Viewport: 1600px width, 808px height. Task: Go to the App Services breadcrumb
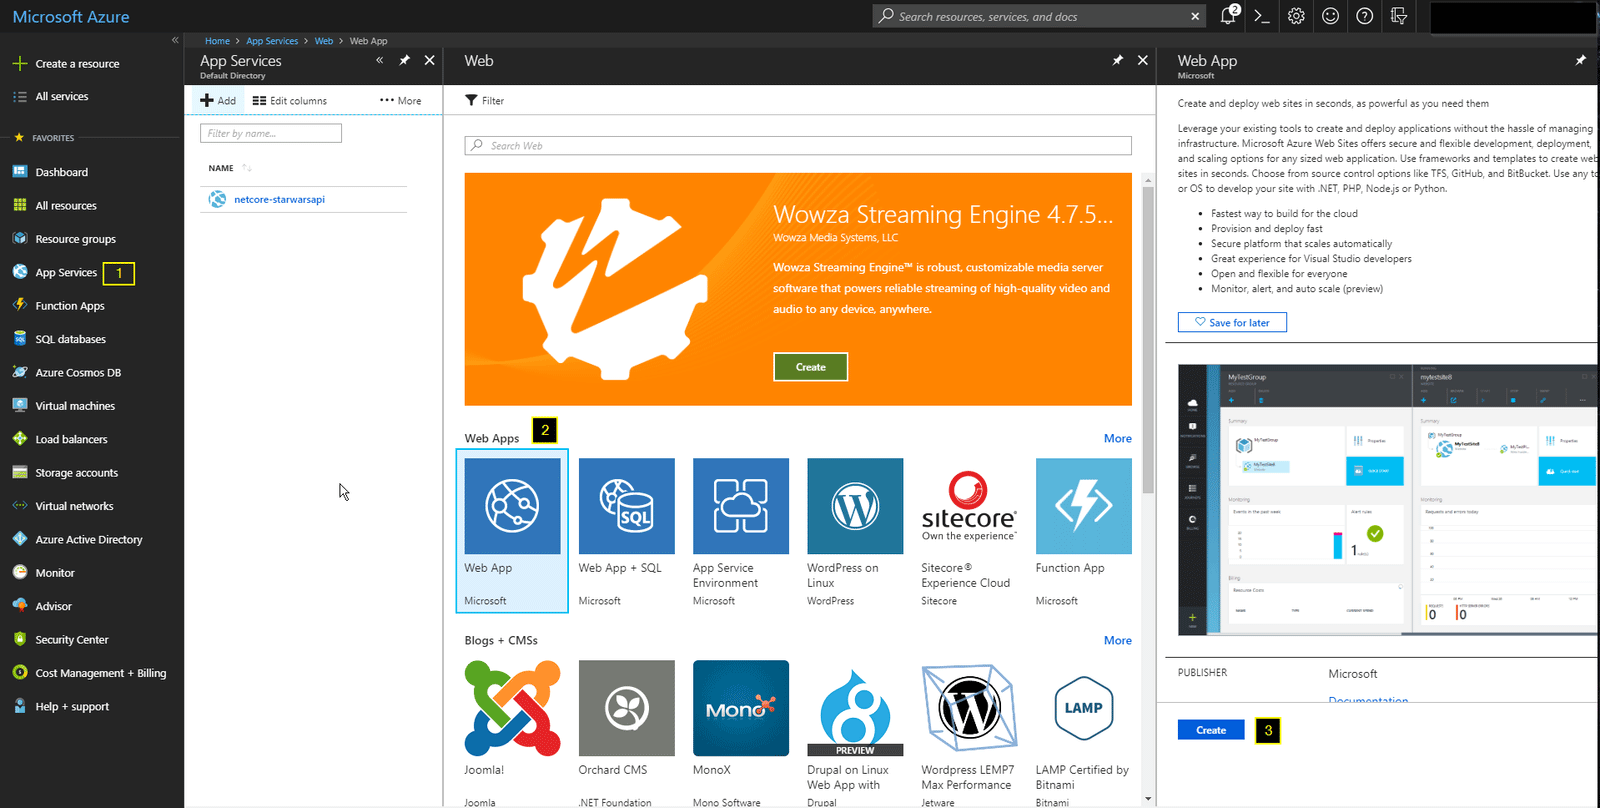272,41
